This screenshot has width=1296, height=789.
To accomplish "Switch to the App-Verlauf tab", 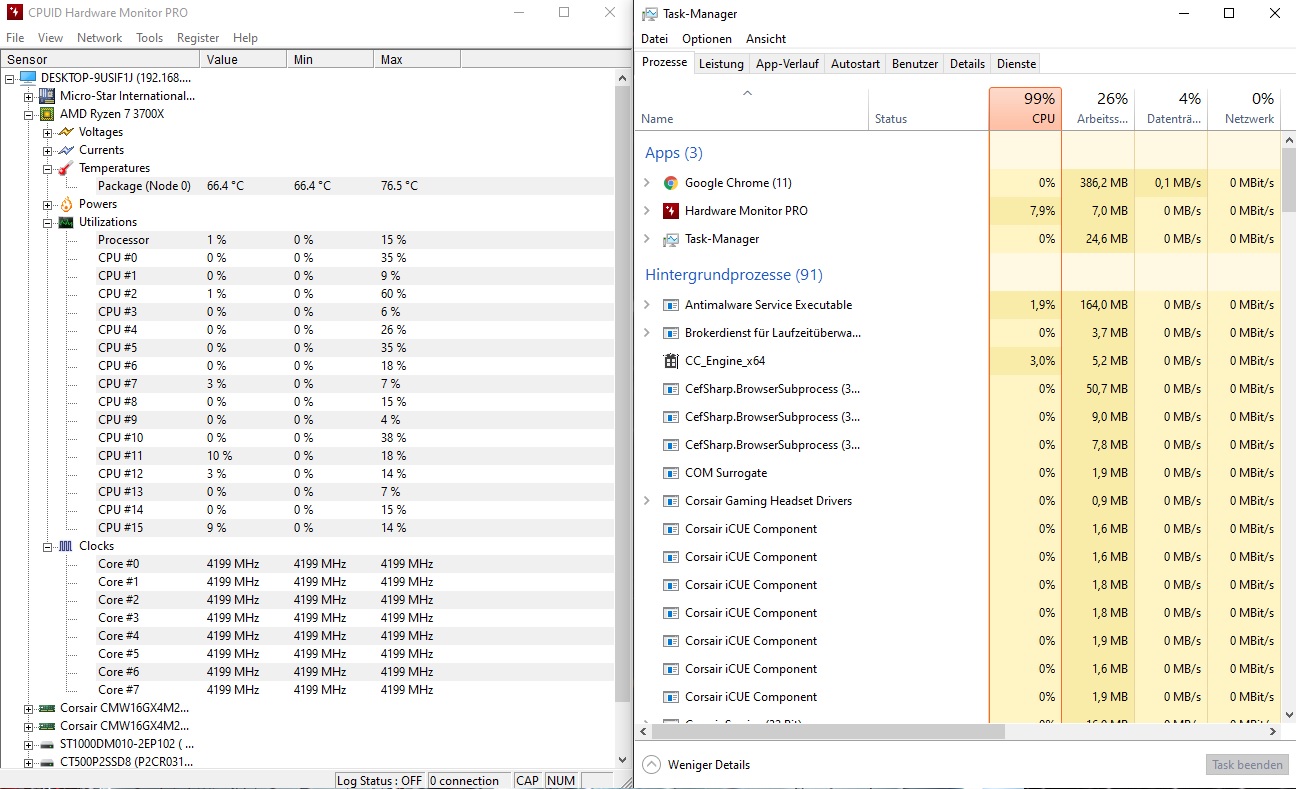I will pyautogui.click(x=787, y=64).
